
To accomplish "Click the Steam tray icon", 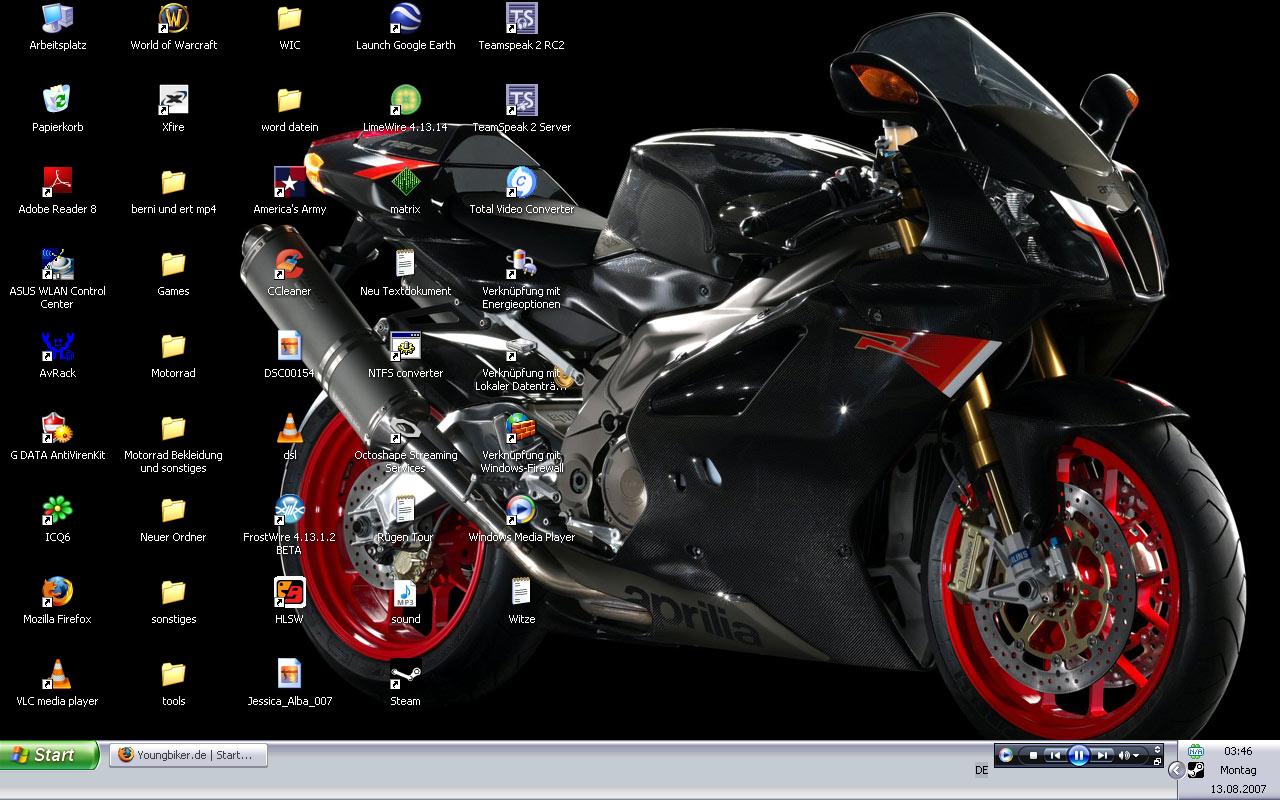I will pos(1195,770).
